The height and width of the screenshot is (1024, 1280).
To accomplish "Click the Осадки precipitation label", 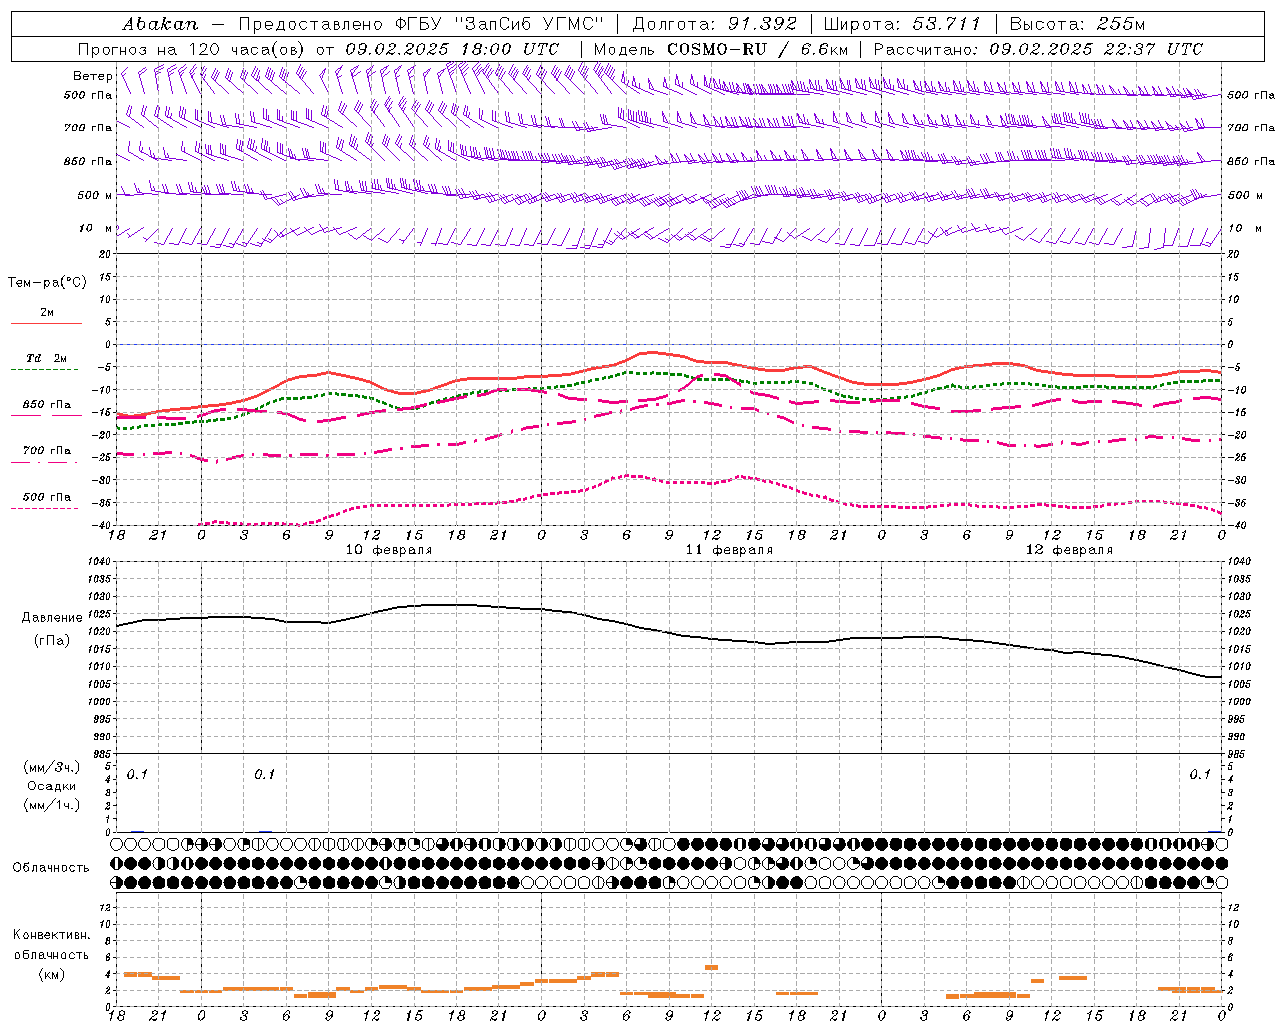I will tap(51, 786).
